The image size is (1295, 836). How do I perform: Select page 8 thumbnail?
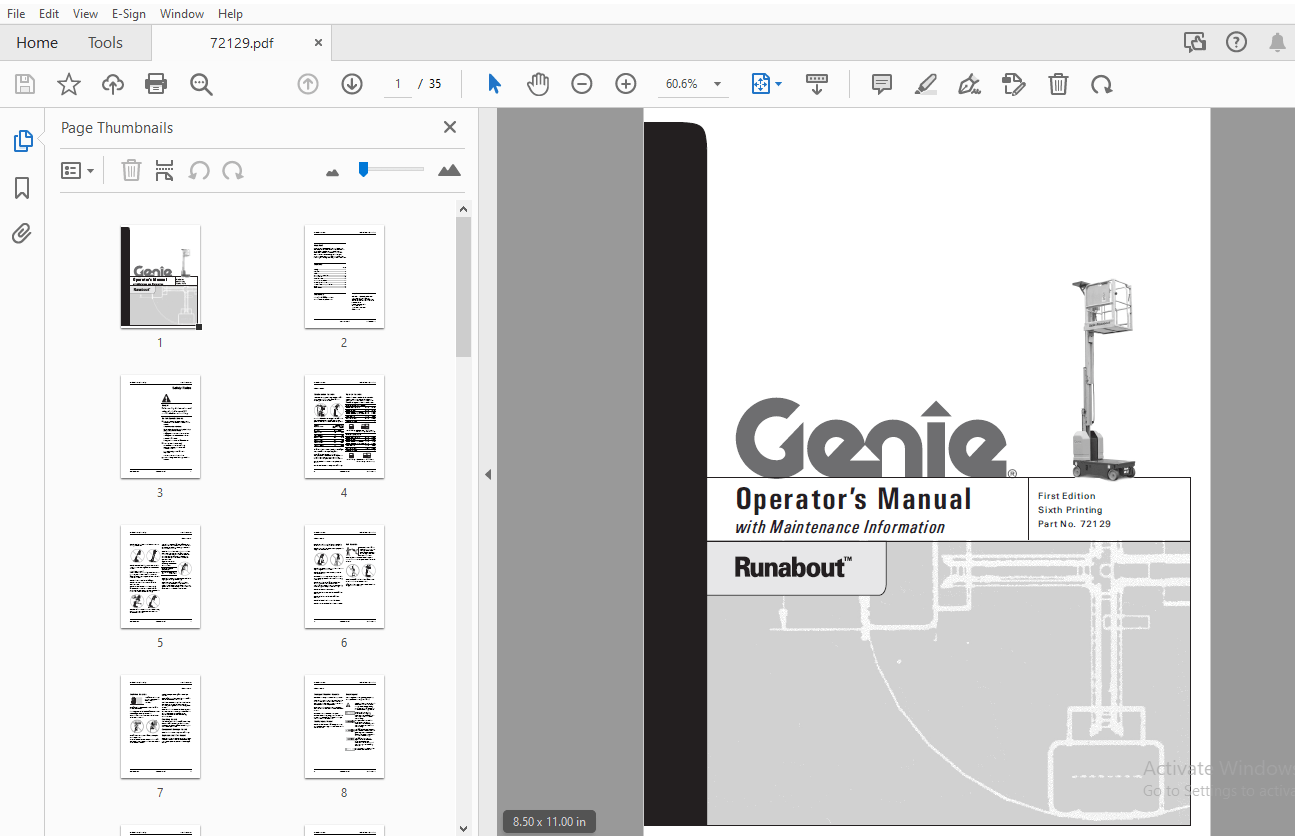pyautogui.click(x=344, y=726)
